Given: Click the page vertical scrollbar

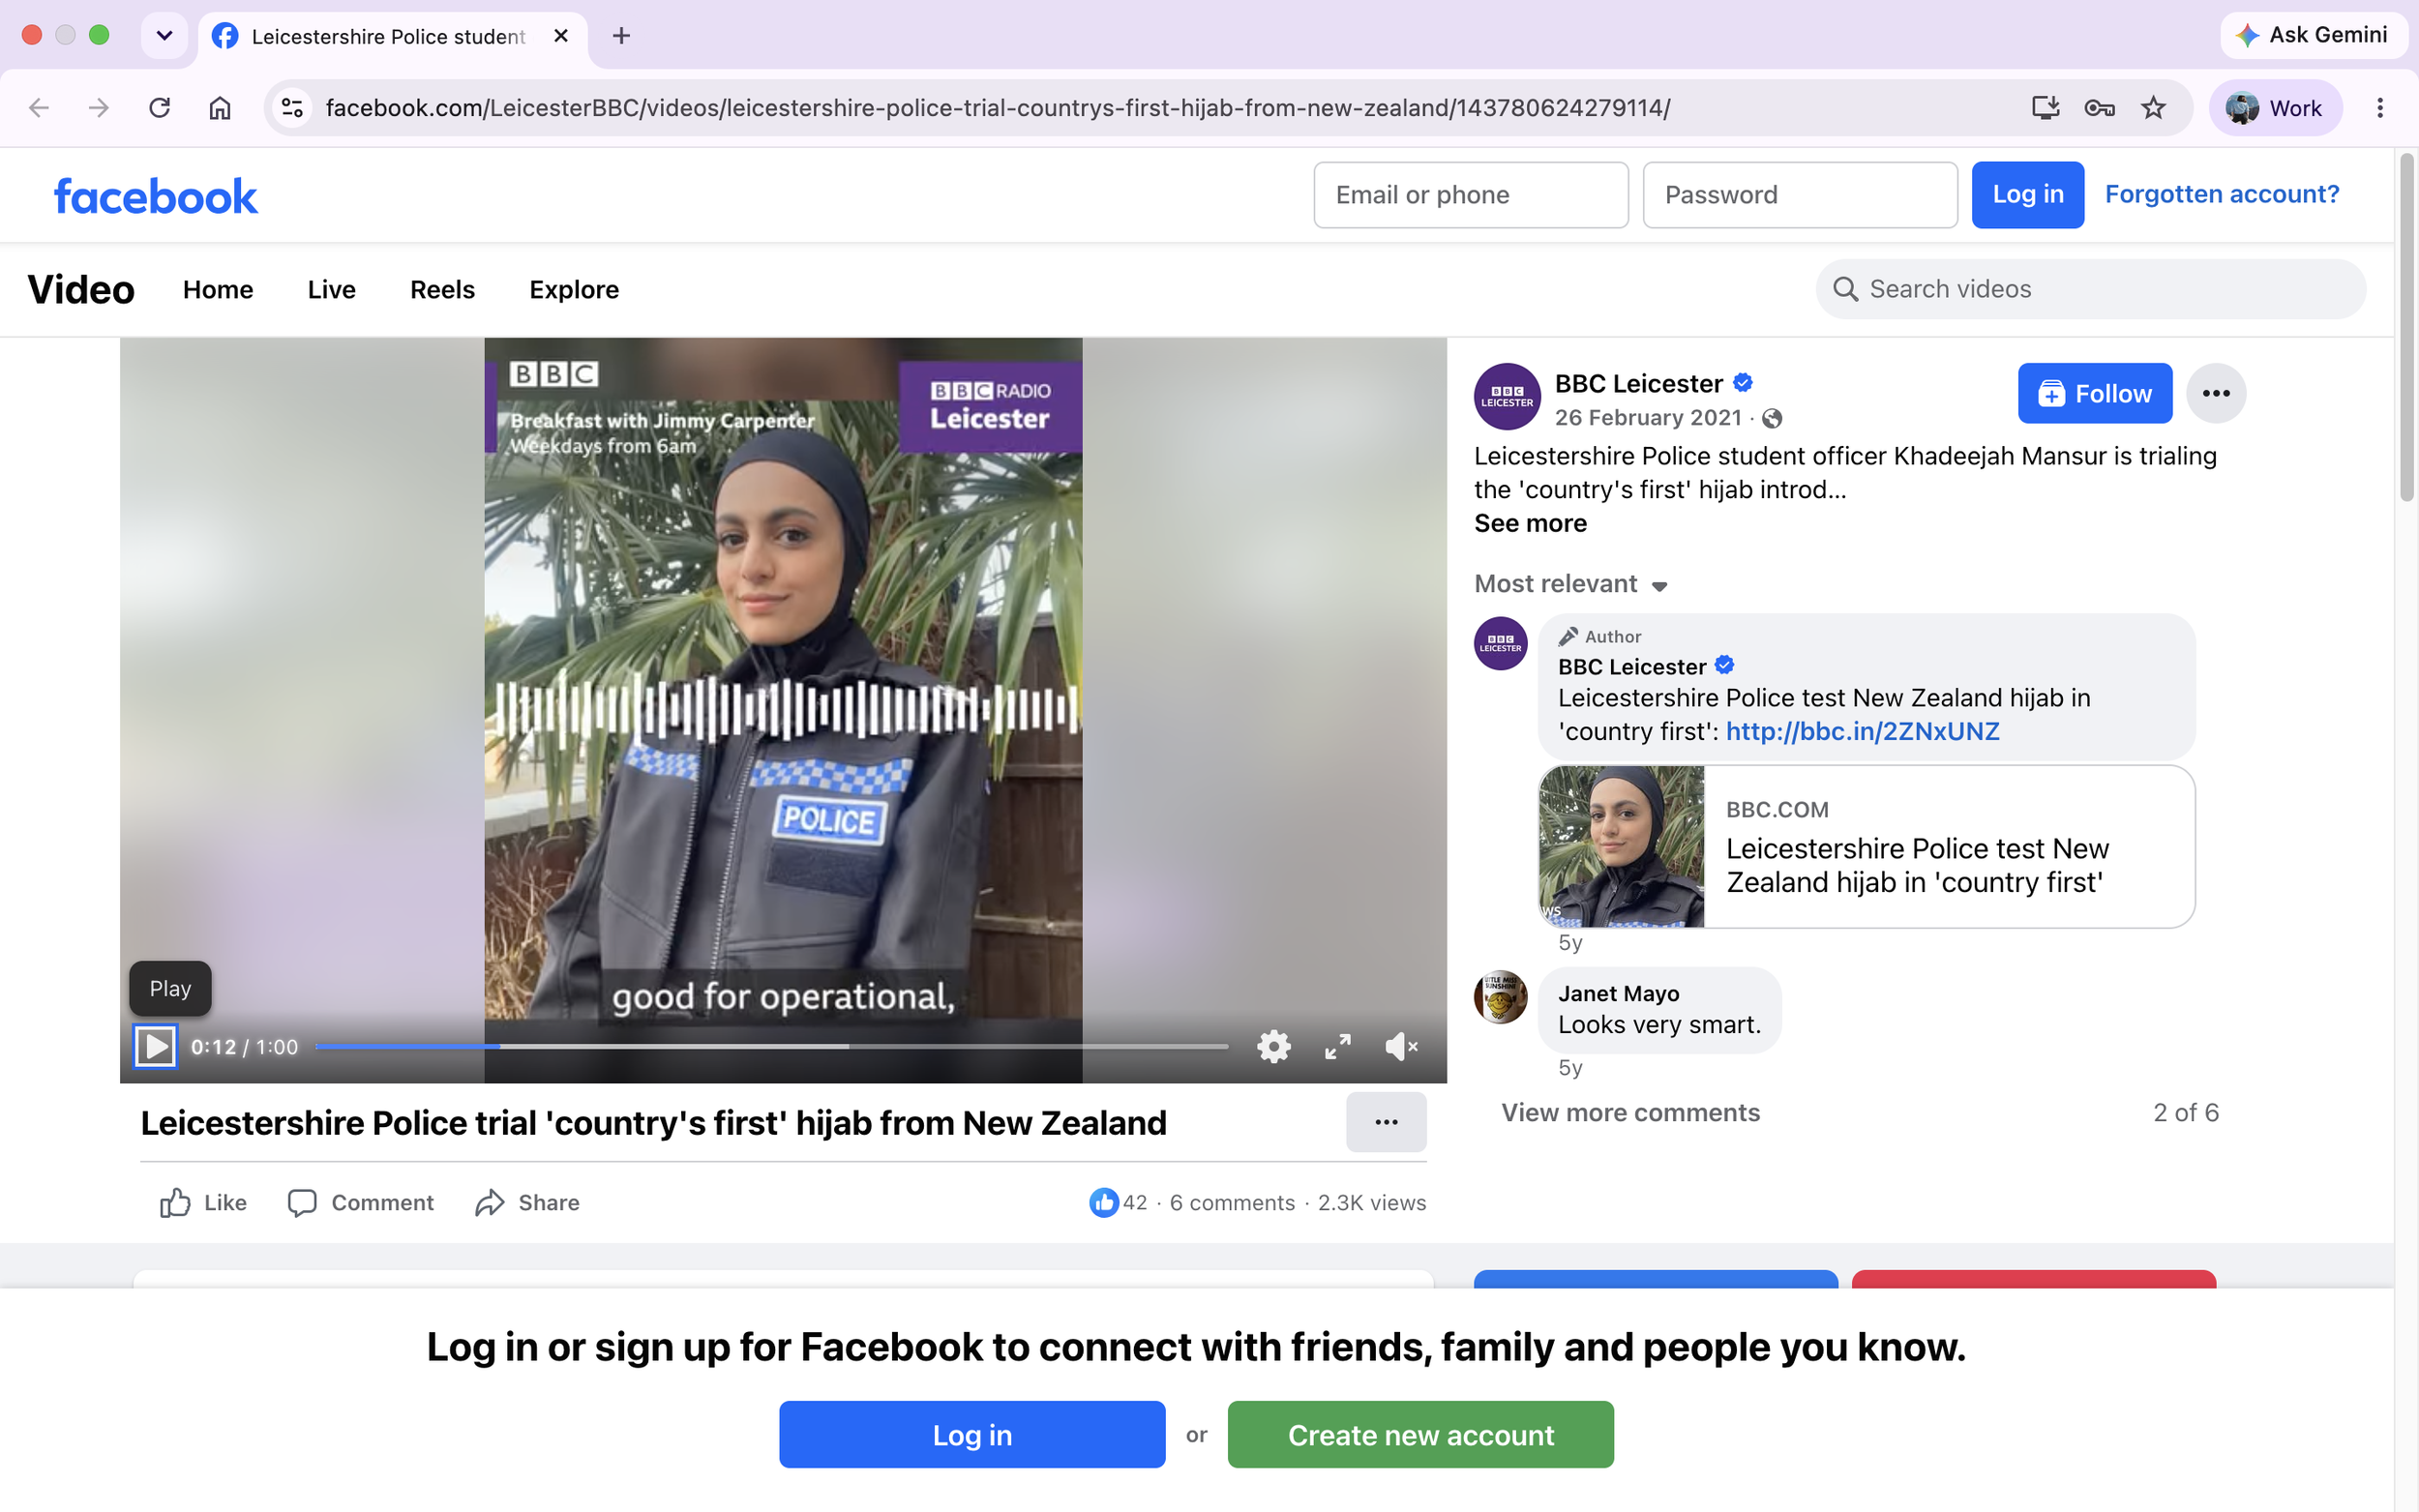Looking at the screenshot, I should pos(2406,327).
